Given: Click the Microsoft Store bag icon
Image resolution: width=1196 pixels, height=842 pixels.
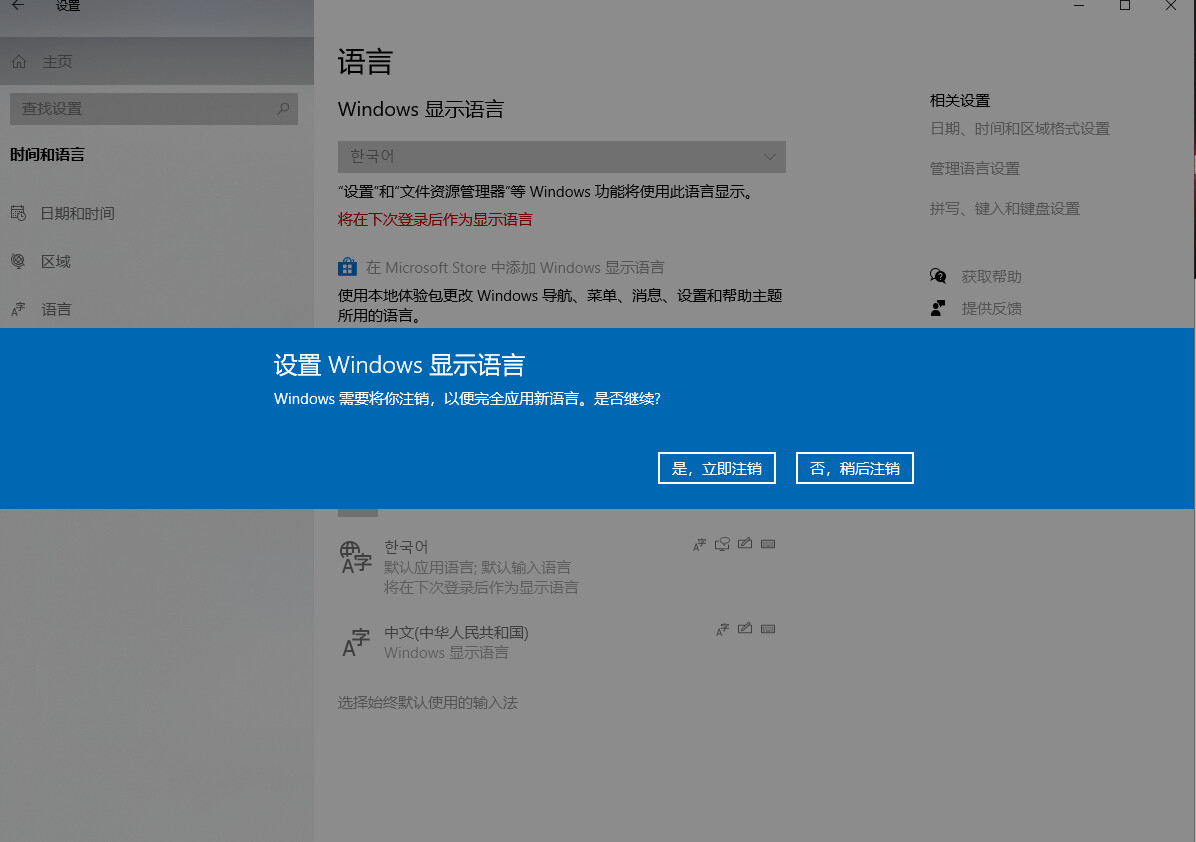Looking at the screenshot, I should pos(347,267).
